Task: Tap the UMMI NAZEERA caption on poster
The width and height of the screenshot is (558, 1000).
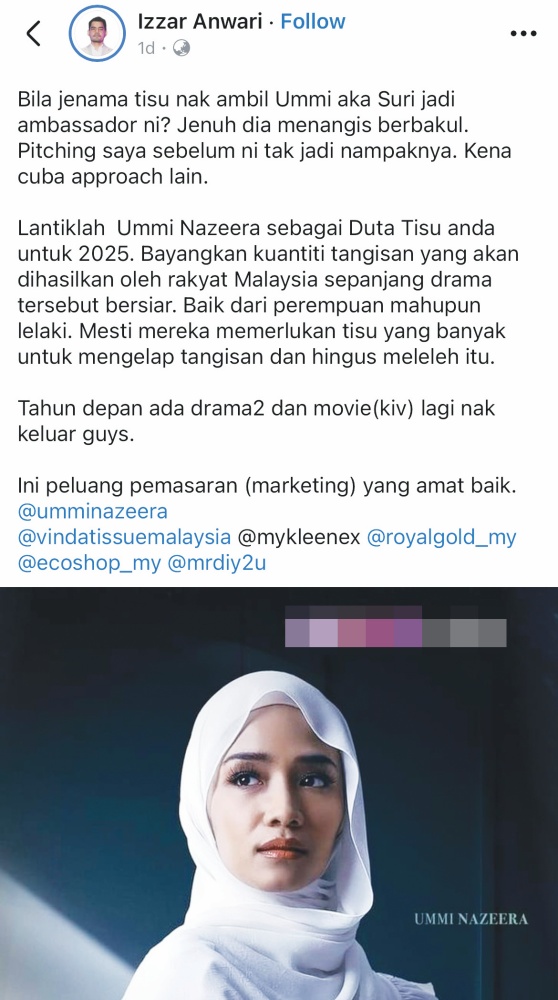Action: point(471,919)
